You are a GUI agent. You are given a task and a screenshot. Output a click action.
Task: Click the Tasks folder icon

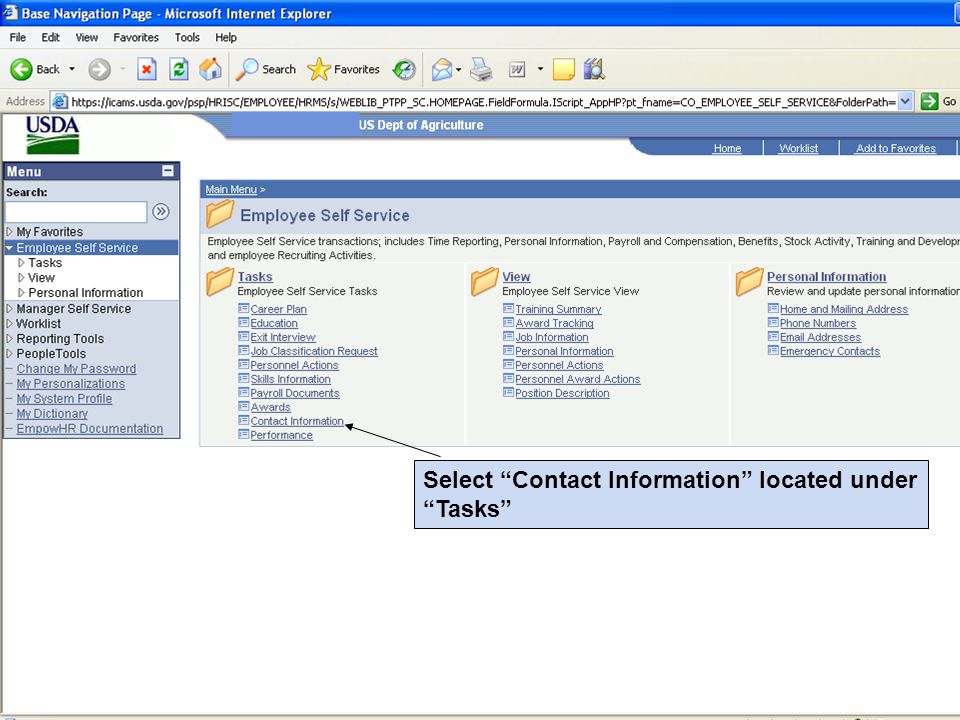pos(220,282)
